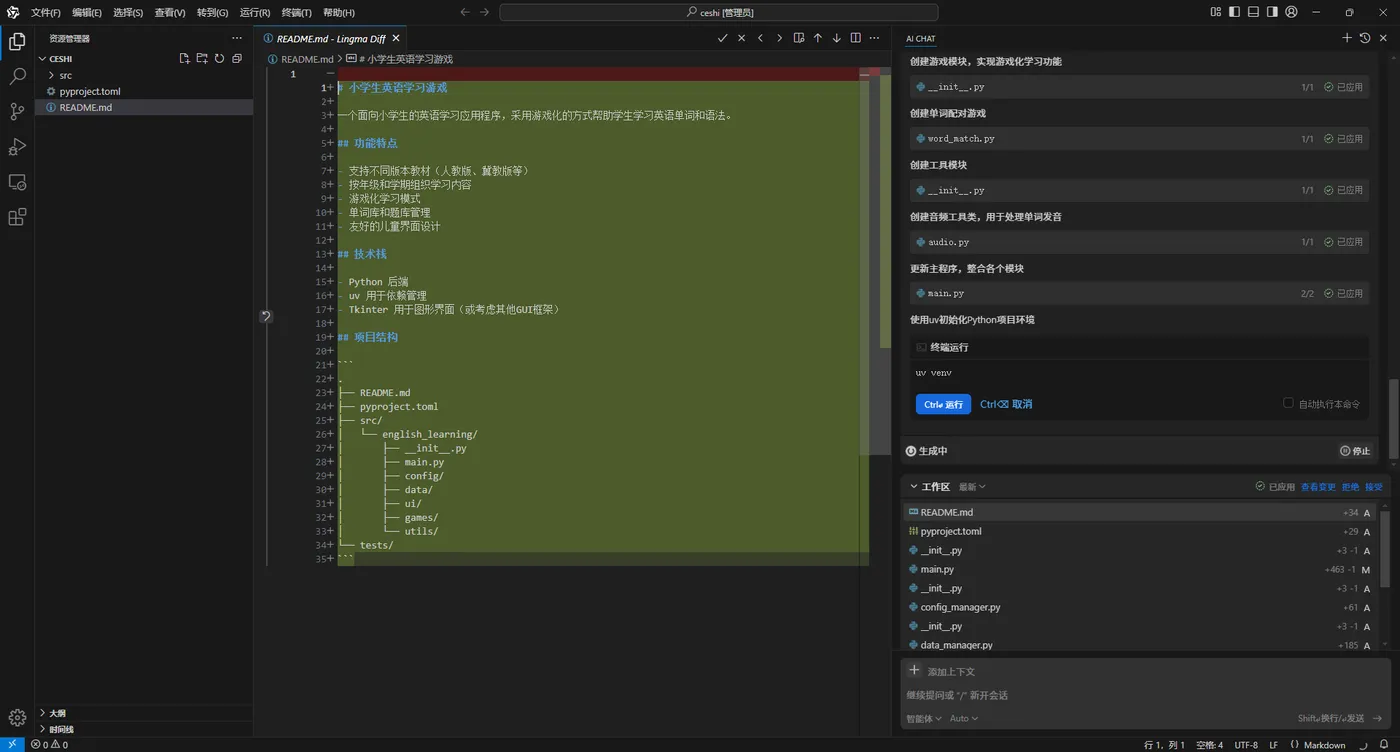1400x752 pixels.
Task: Open the Remote Explorer view
Action: 17,182
